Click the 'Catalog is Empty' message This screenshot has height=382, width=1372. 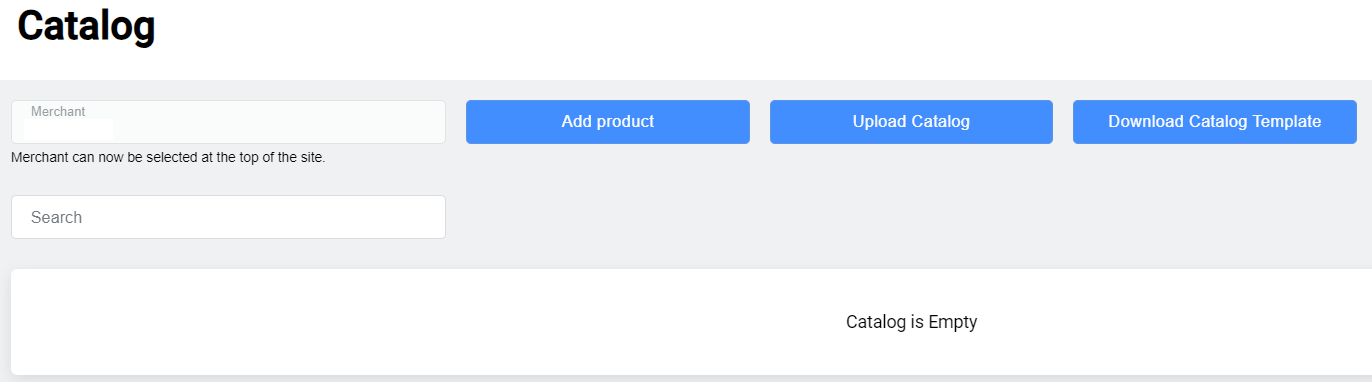pyautogui.click(x=911, y=322)
